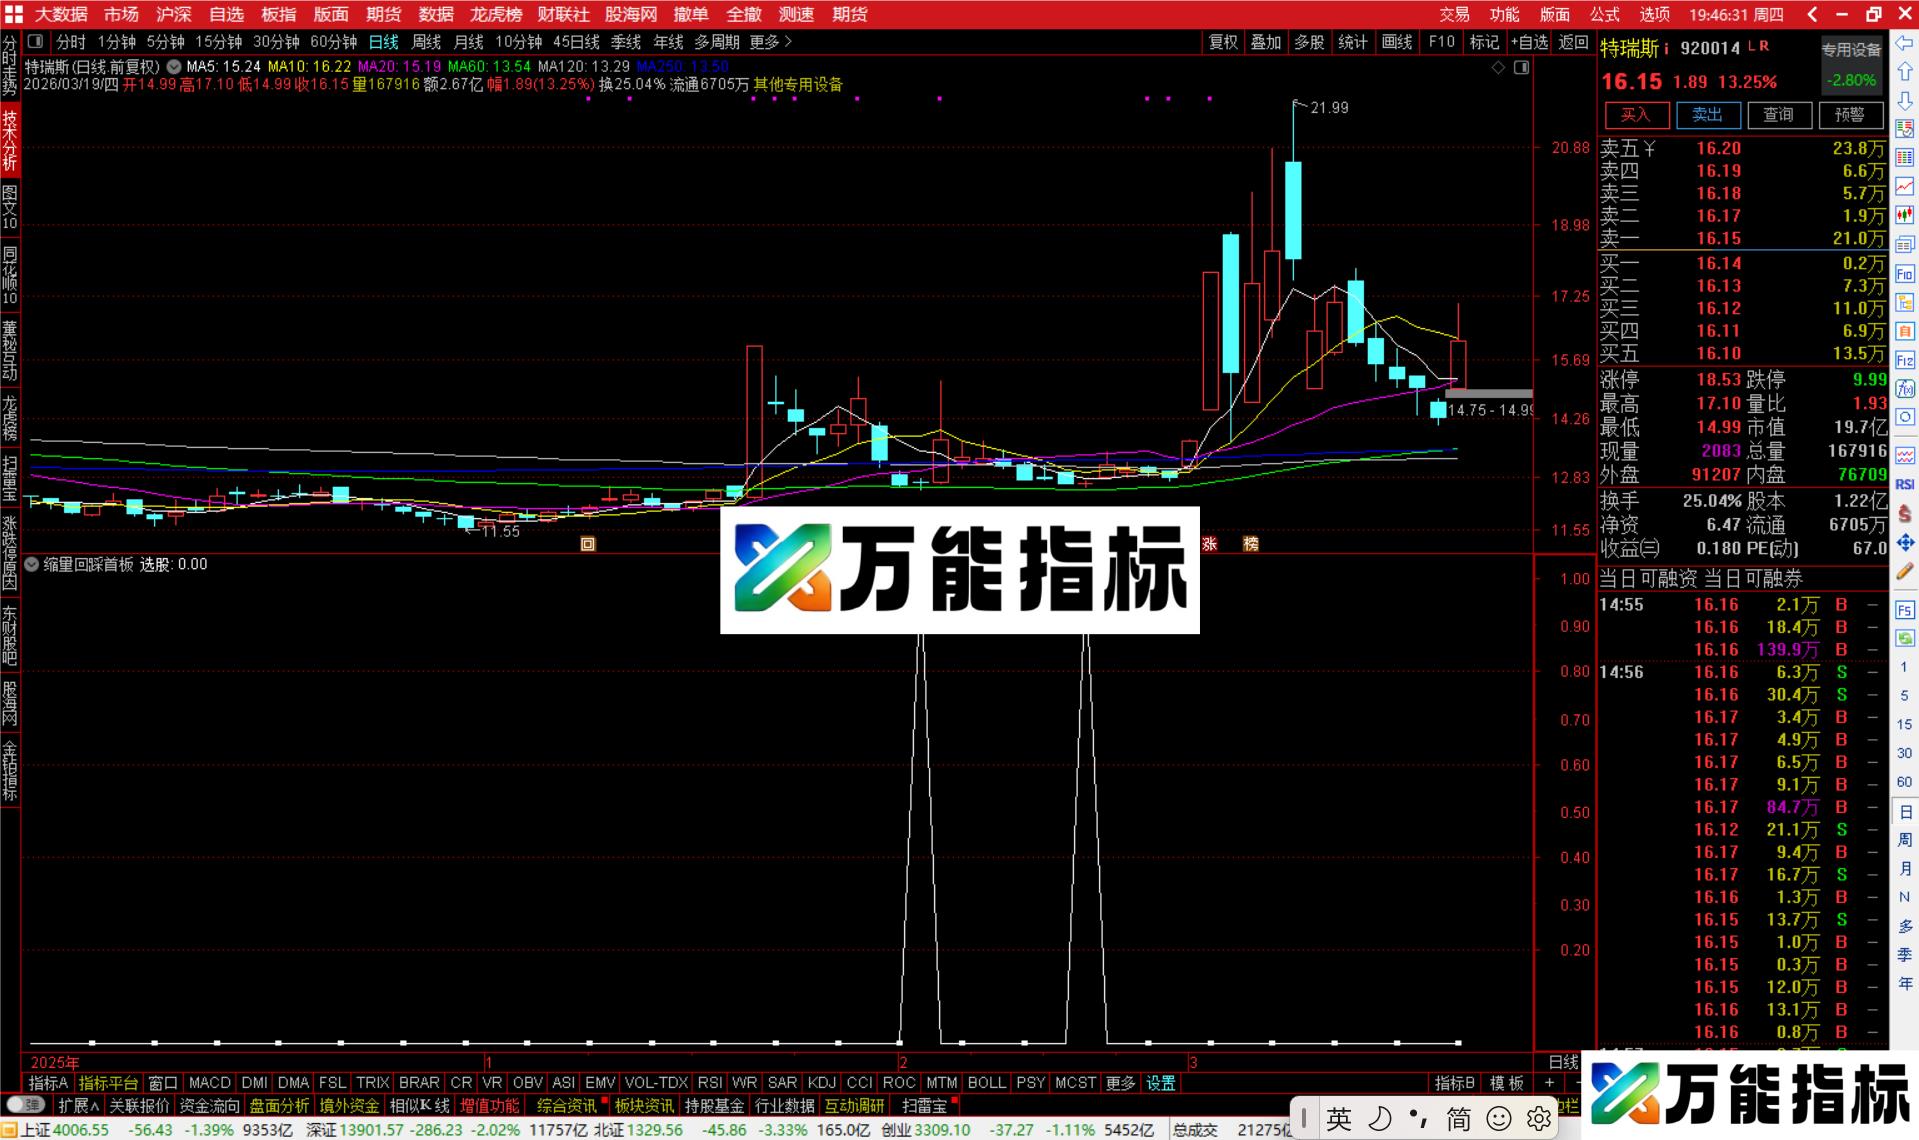Collapse the 缩量回踩首板 indicator panel
This screenshot has height=1140, width=1919.
tap(31, 564)
